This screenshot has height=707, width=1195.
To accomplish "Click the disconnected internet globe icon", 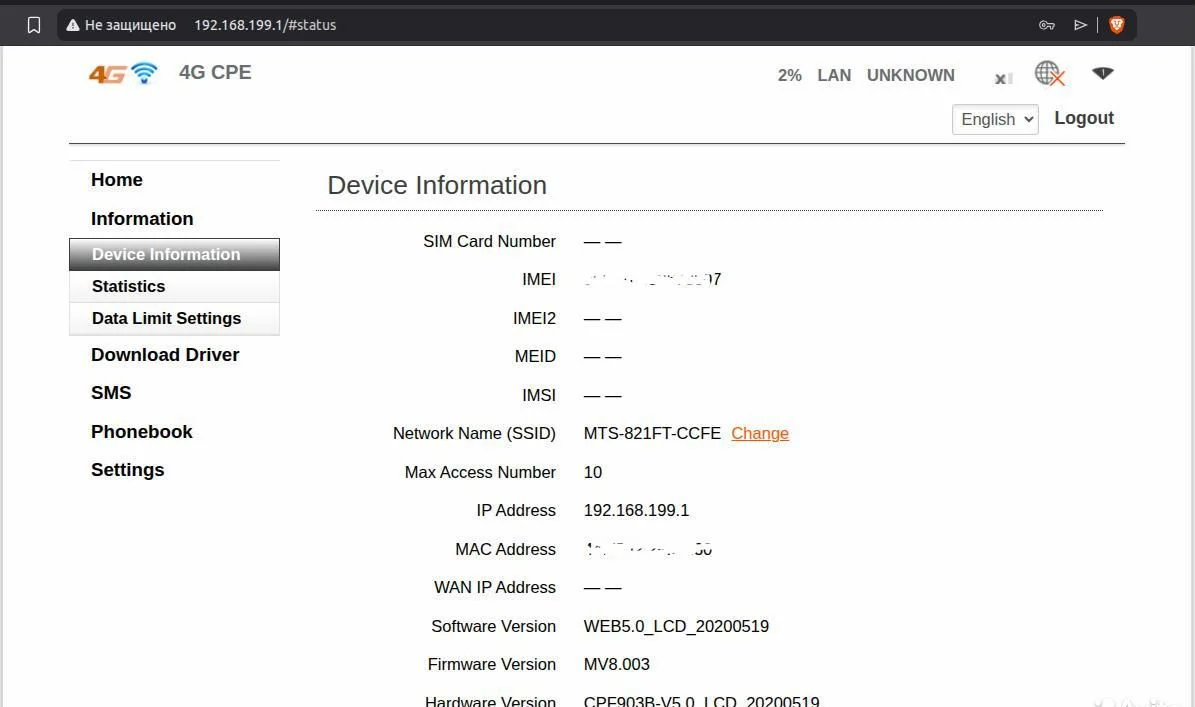I will point(1049,74).
